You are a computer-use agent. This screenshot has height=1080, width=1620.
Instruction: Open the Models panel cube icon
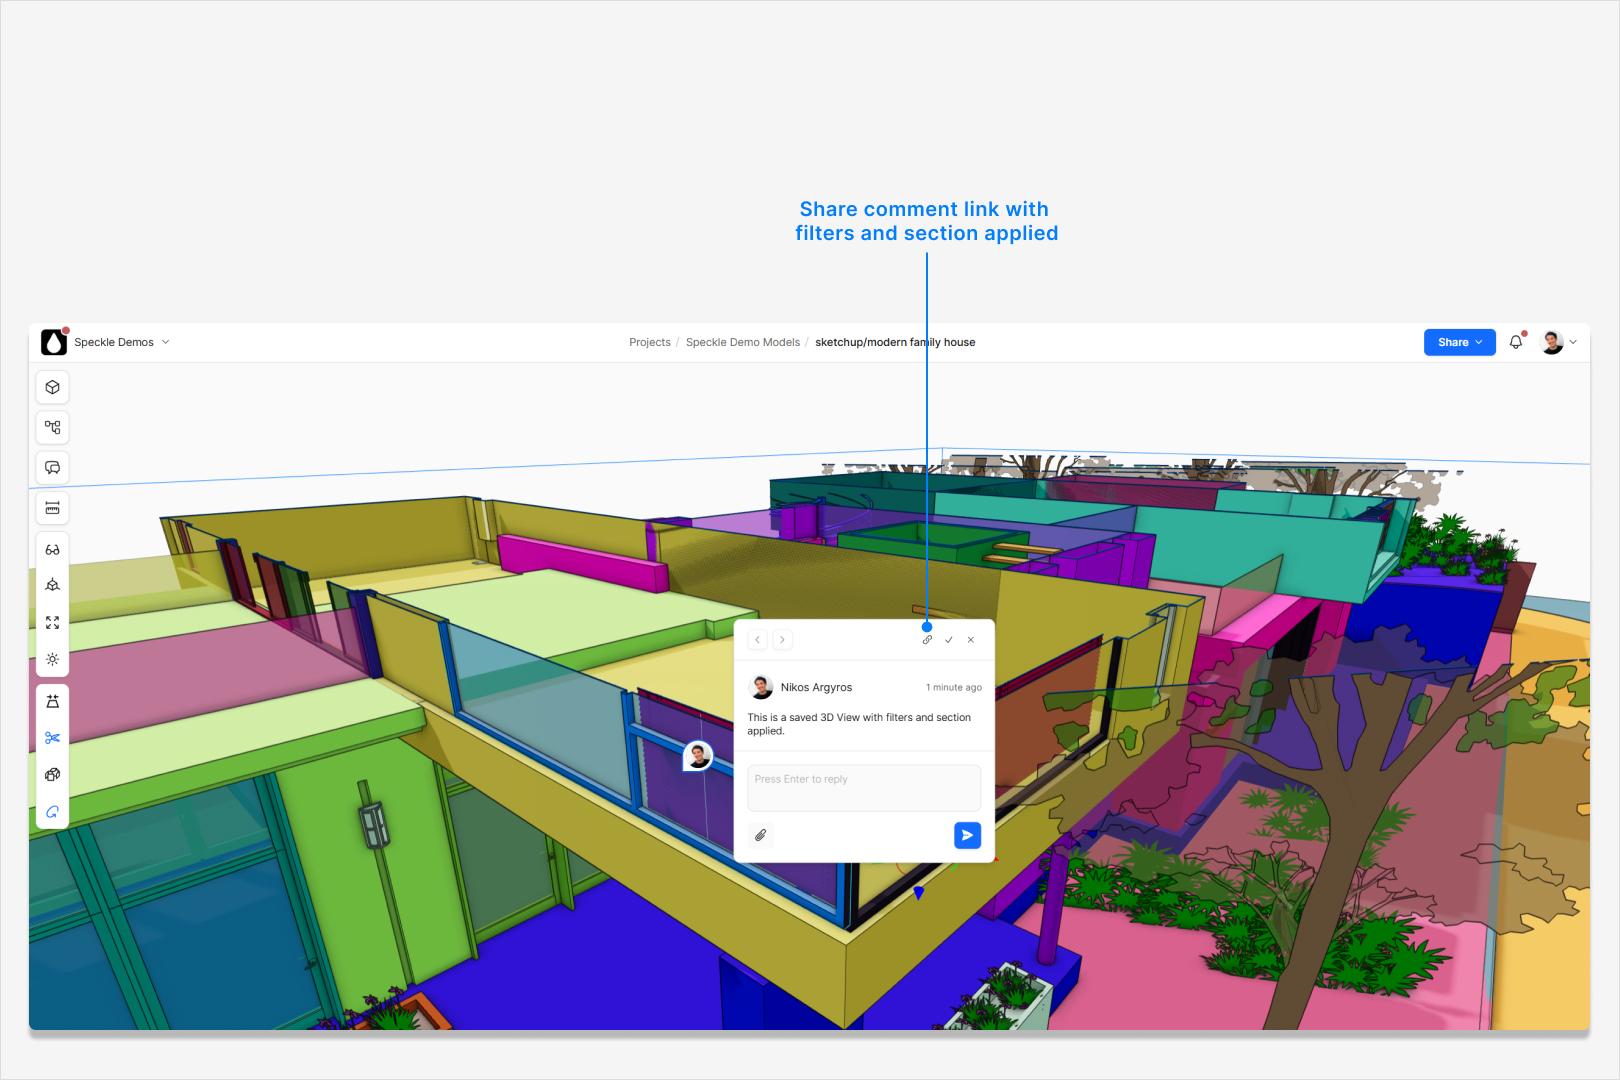tap(53, 387)
